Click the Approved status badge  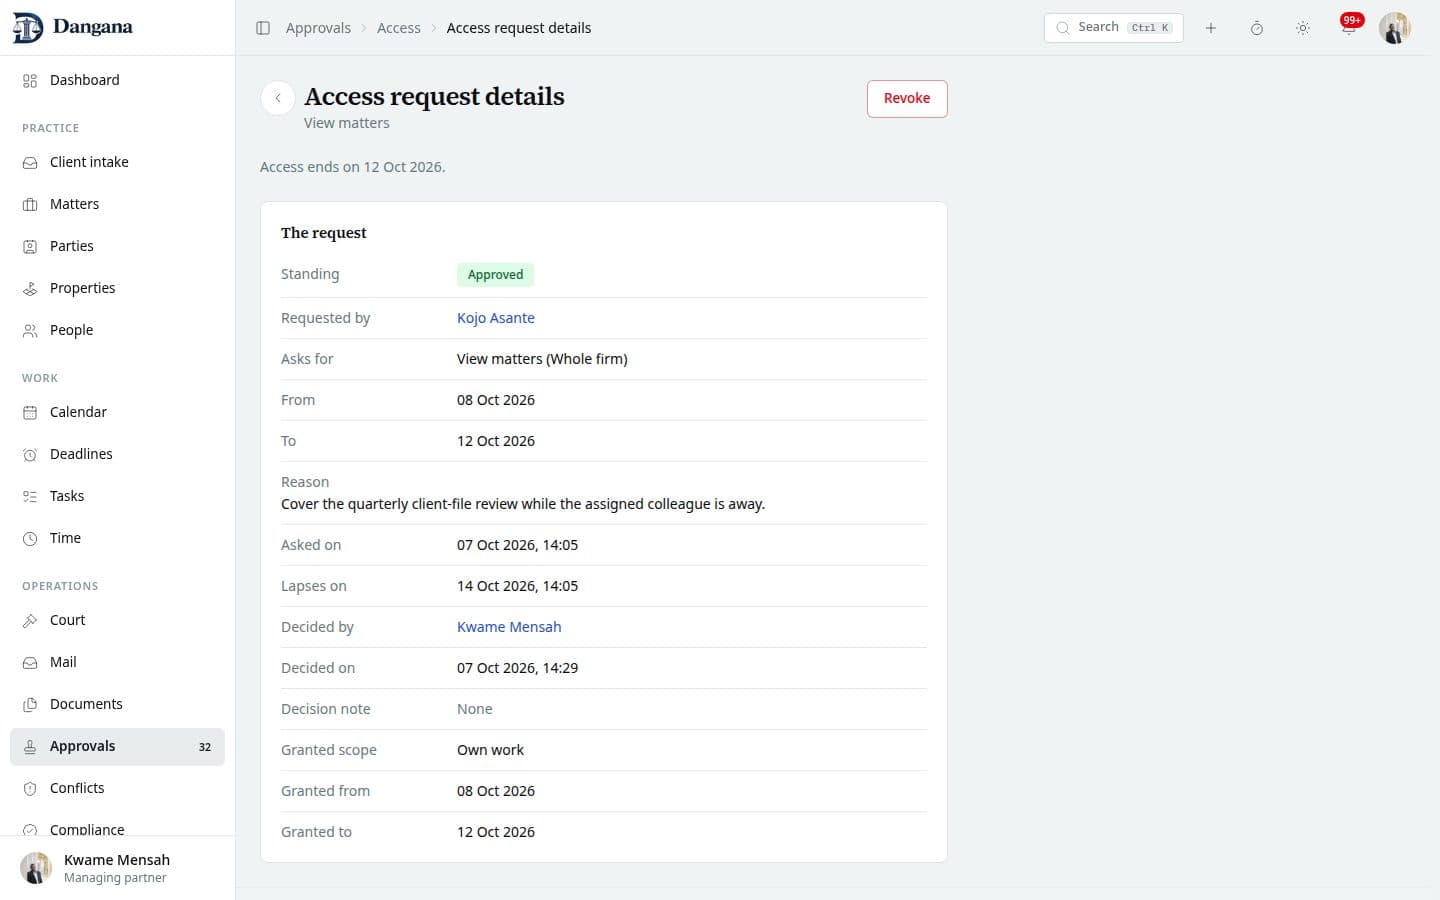coord(495,275)
